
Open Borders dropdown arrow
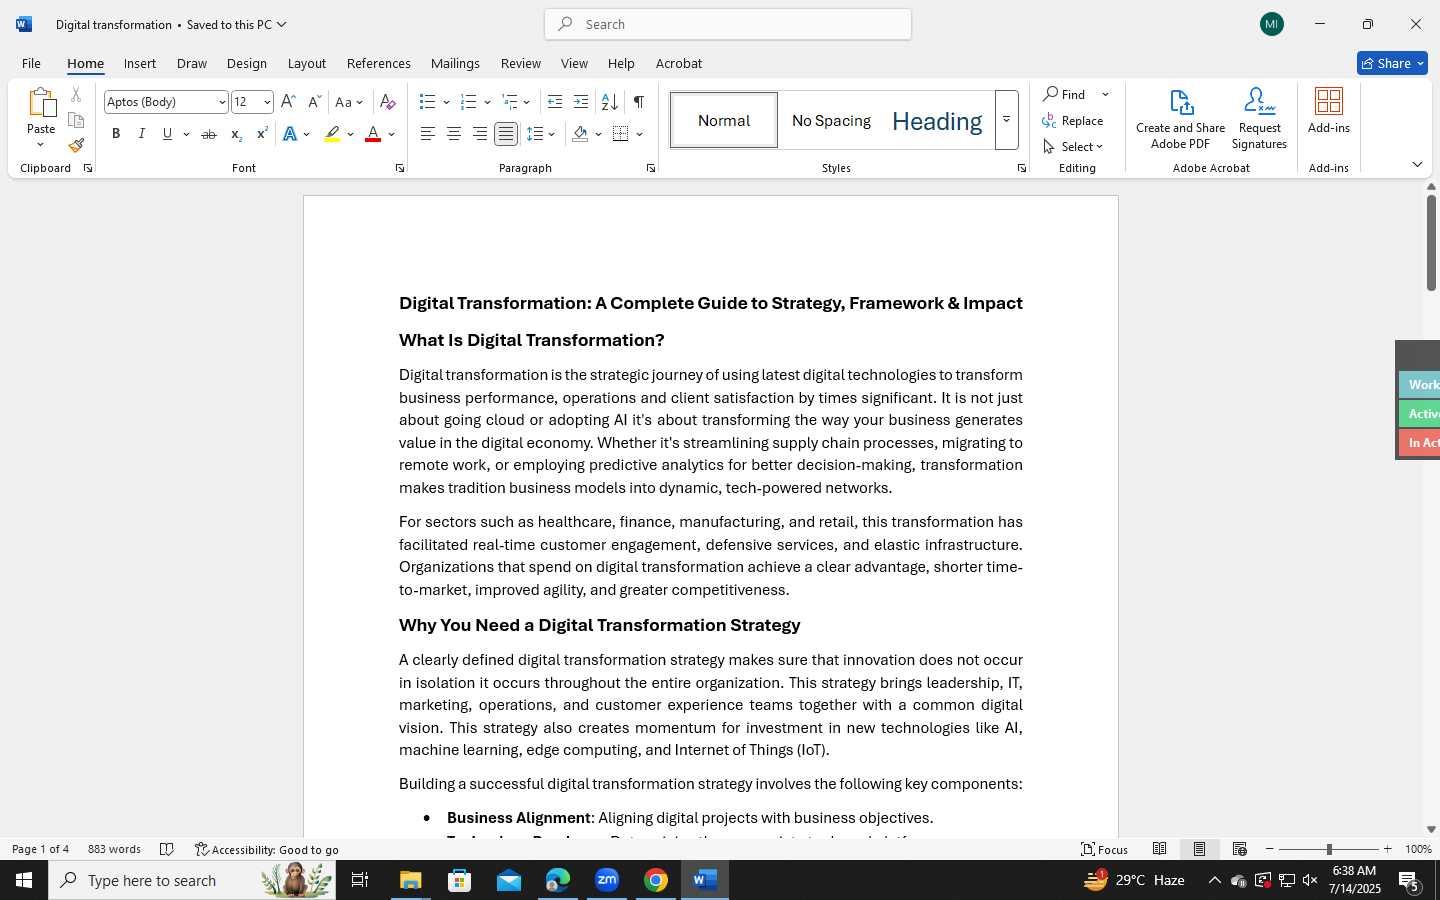(x=639, y=134)
